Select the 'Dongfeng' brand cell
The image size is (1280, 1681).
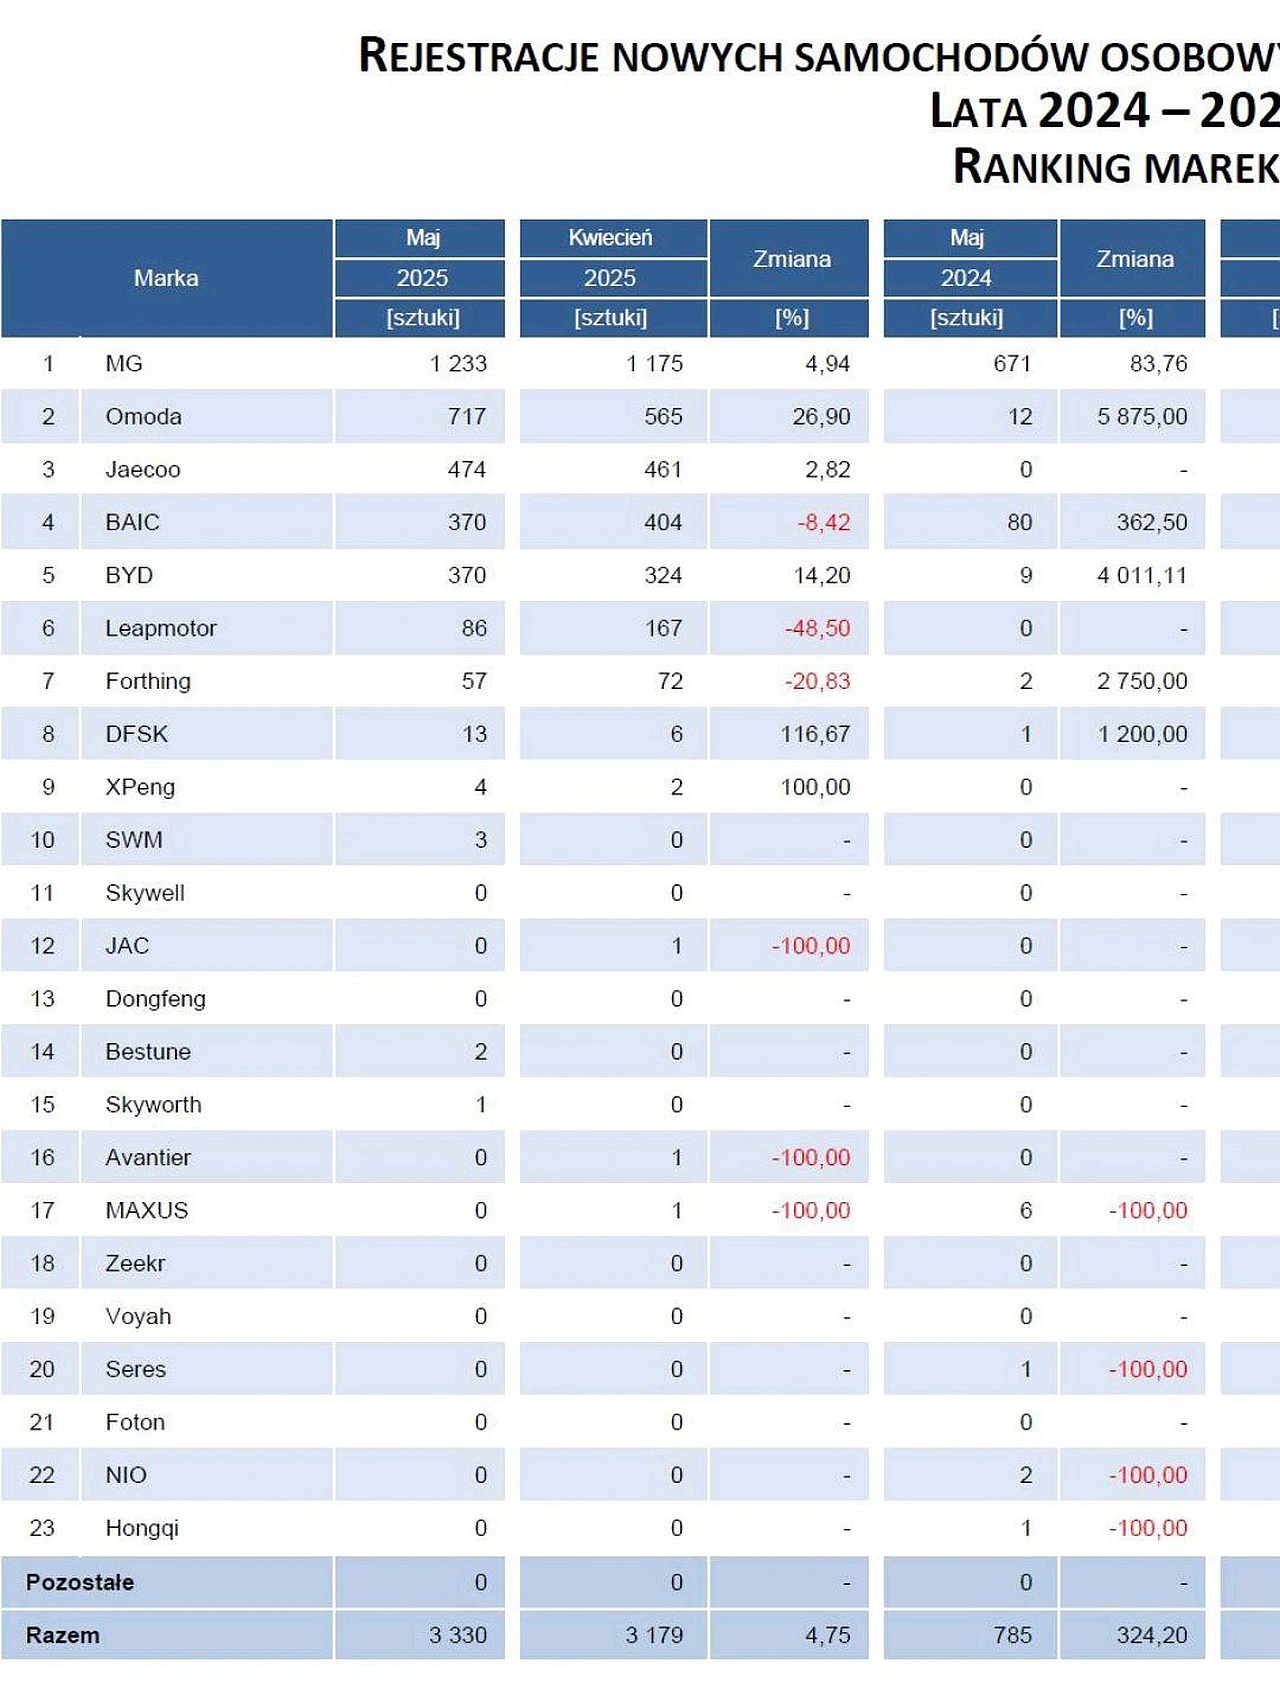click(156, 1000)
